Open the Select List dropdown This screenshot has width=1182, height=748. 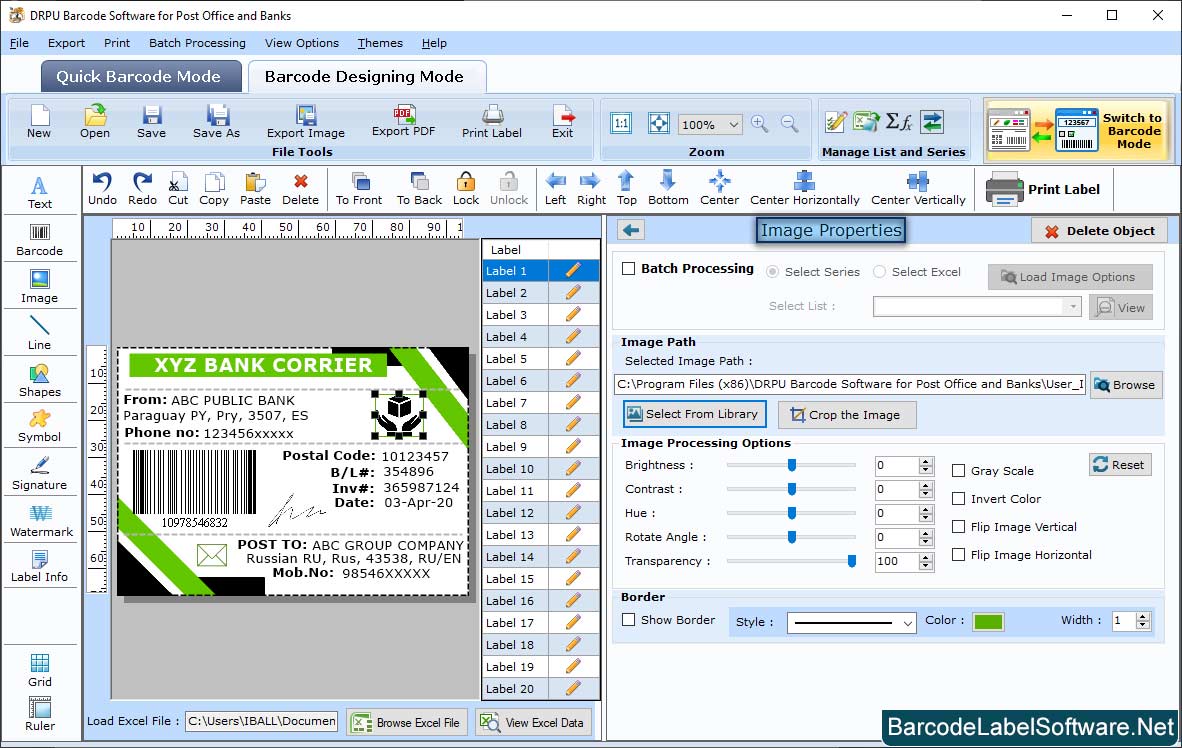(976, 306)
